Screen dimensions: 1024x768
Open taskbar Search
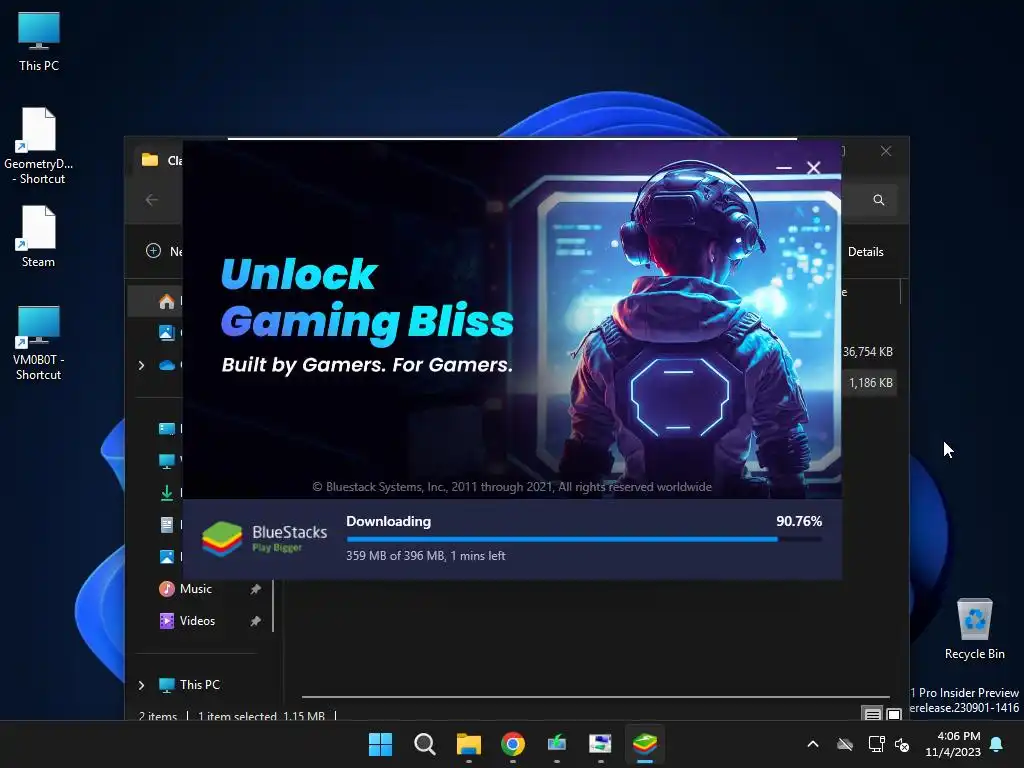(424, 744)
